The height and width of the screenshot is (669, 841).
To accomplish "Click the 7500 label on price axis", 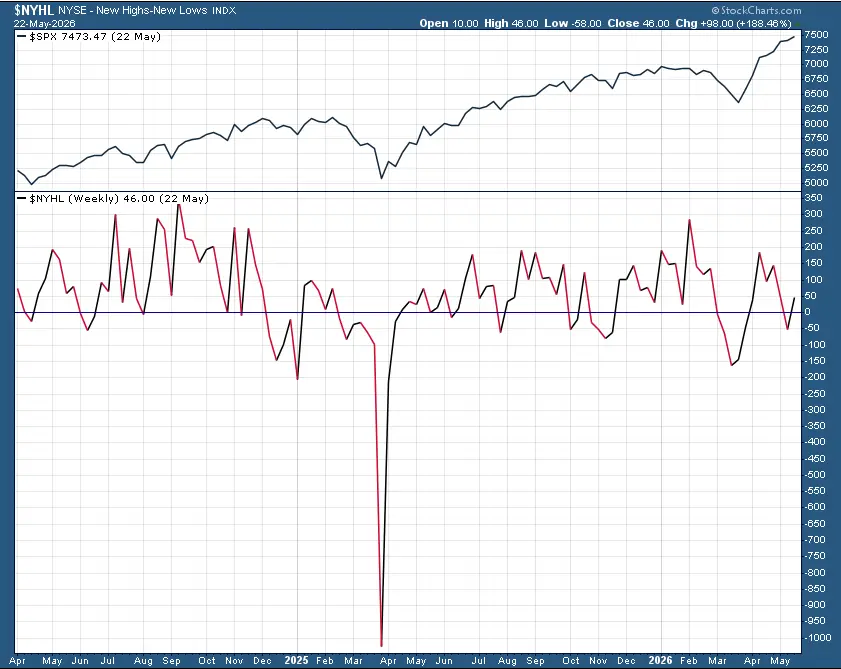I will point(816,34).
